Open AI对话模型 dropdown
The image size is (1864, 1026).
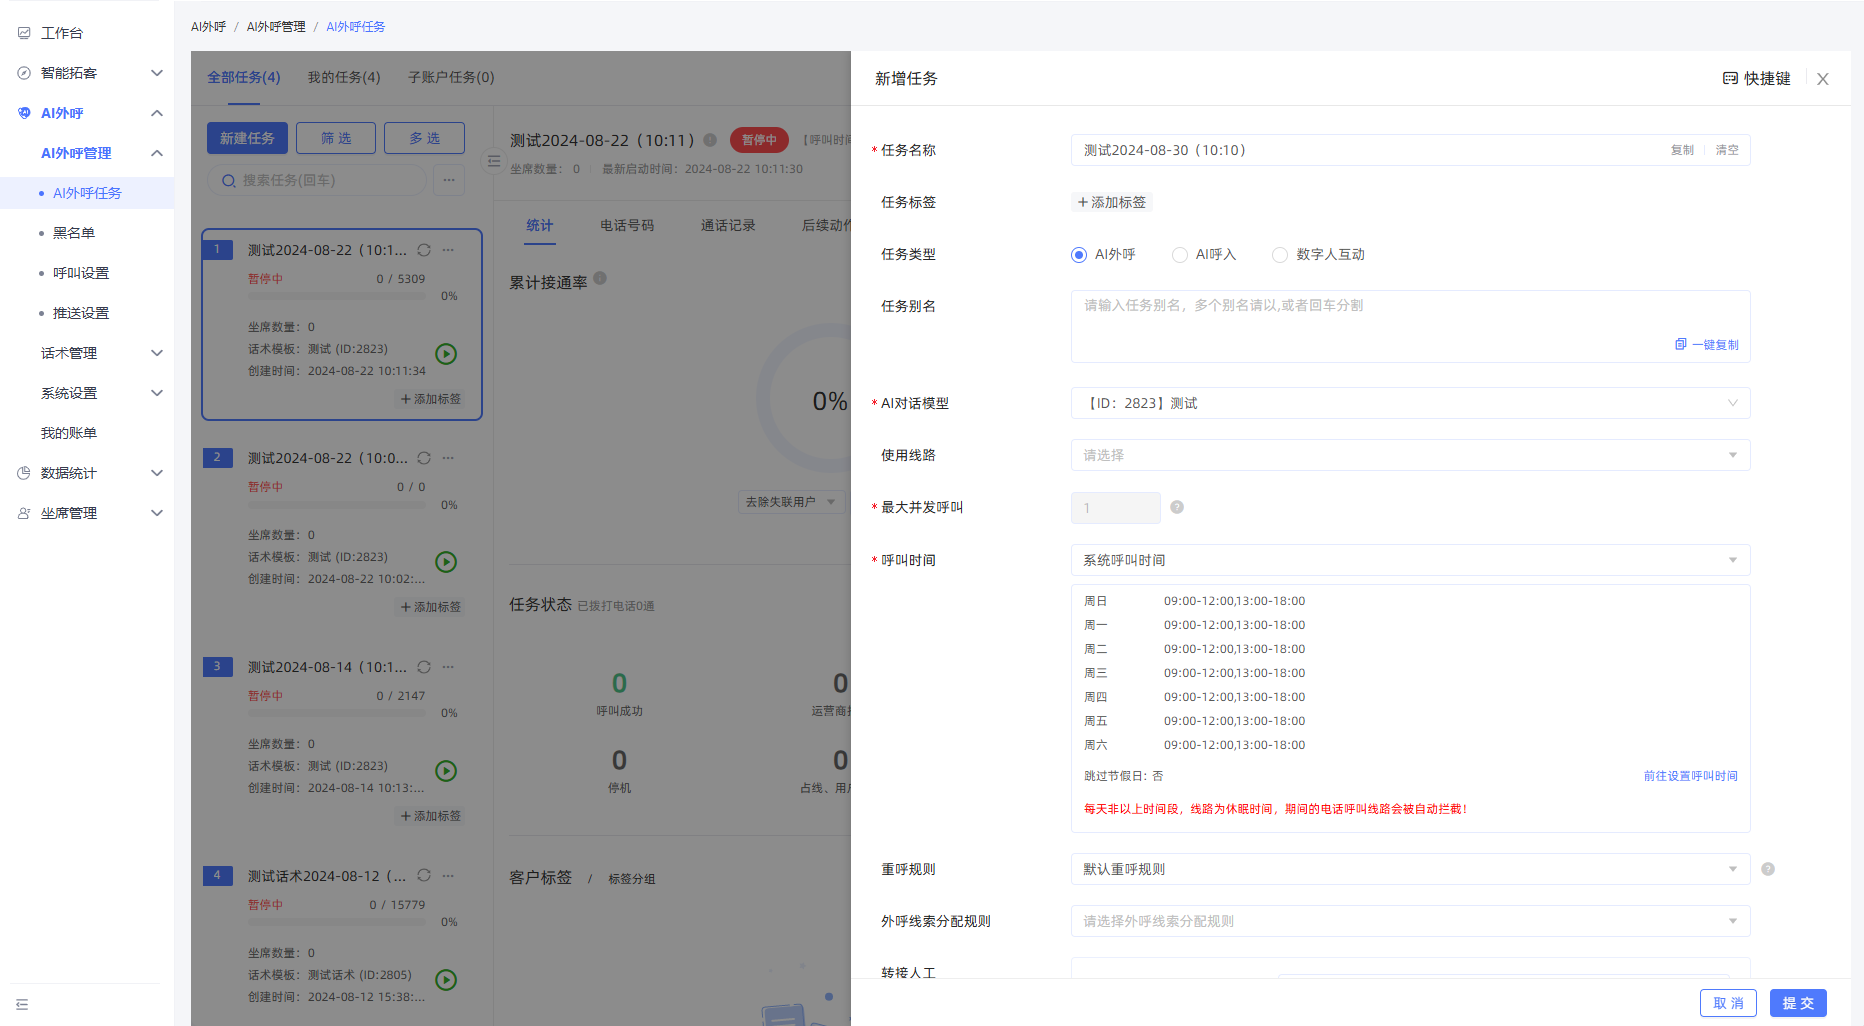1410,403
